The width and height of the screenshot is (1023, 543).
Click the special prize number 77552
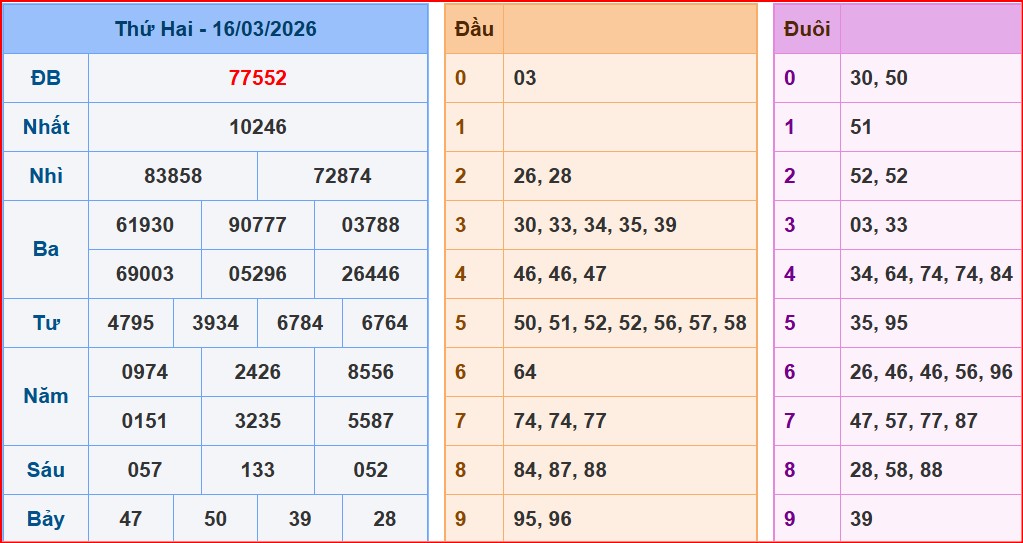coord(258,78)
